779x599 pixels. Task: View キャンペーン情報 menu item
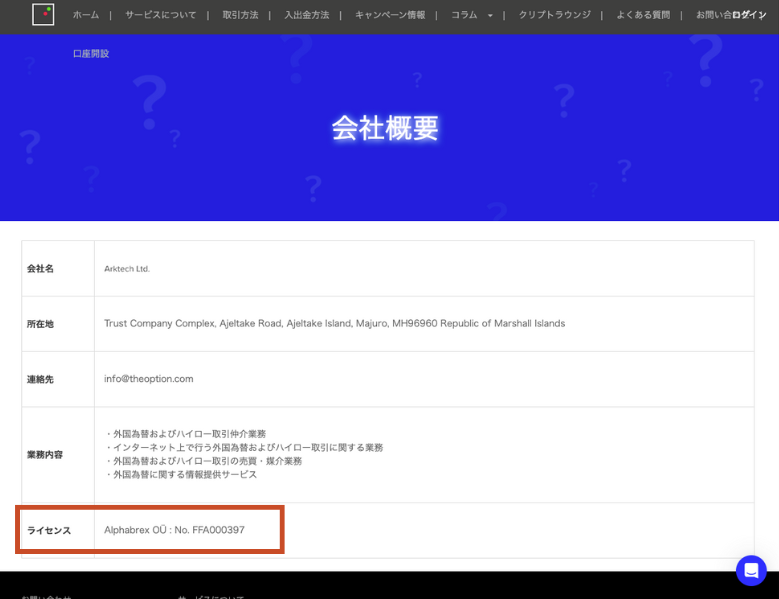click(390, 15)
